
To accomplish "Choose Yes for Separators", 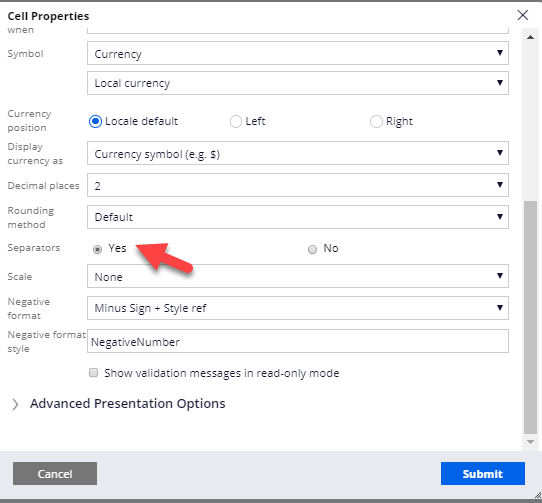I will [x=97, y=249].
